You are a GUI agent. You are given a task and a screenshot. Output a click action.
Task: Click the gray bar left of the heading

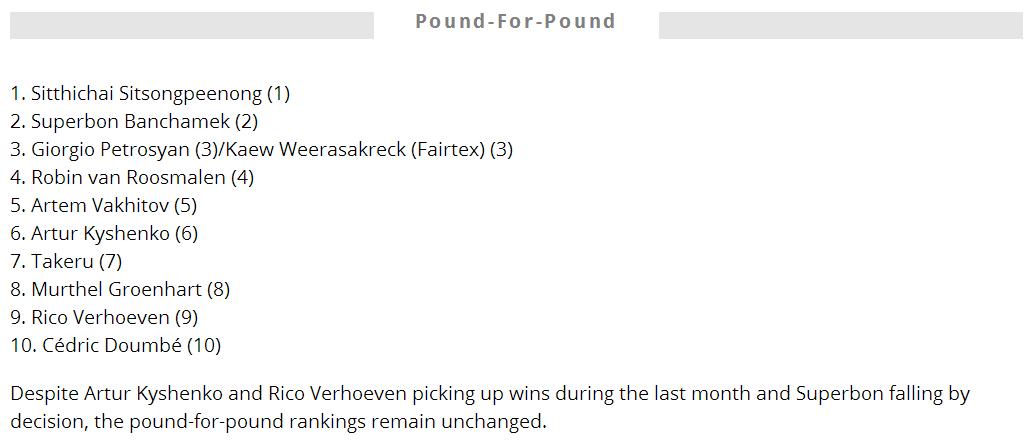pos(191,25)
